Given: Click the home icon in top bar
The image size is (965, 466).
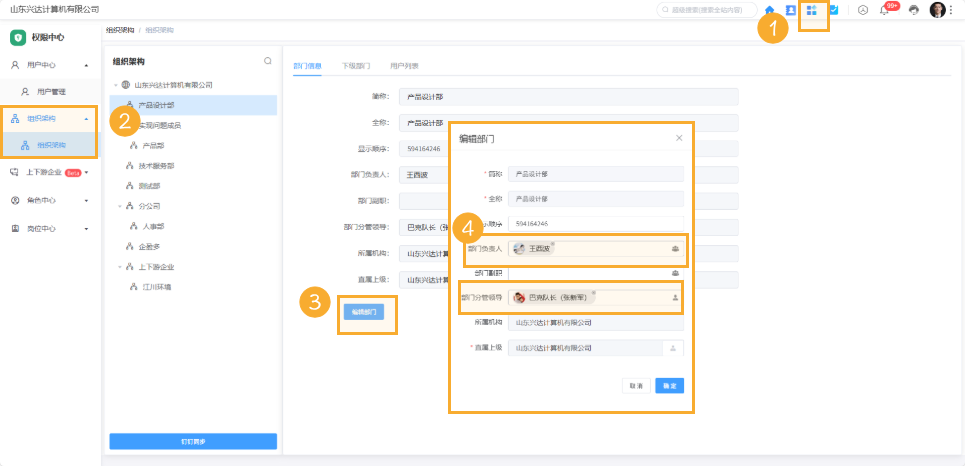Looking at the screenshot, I should 770,10.
